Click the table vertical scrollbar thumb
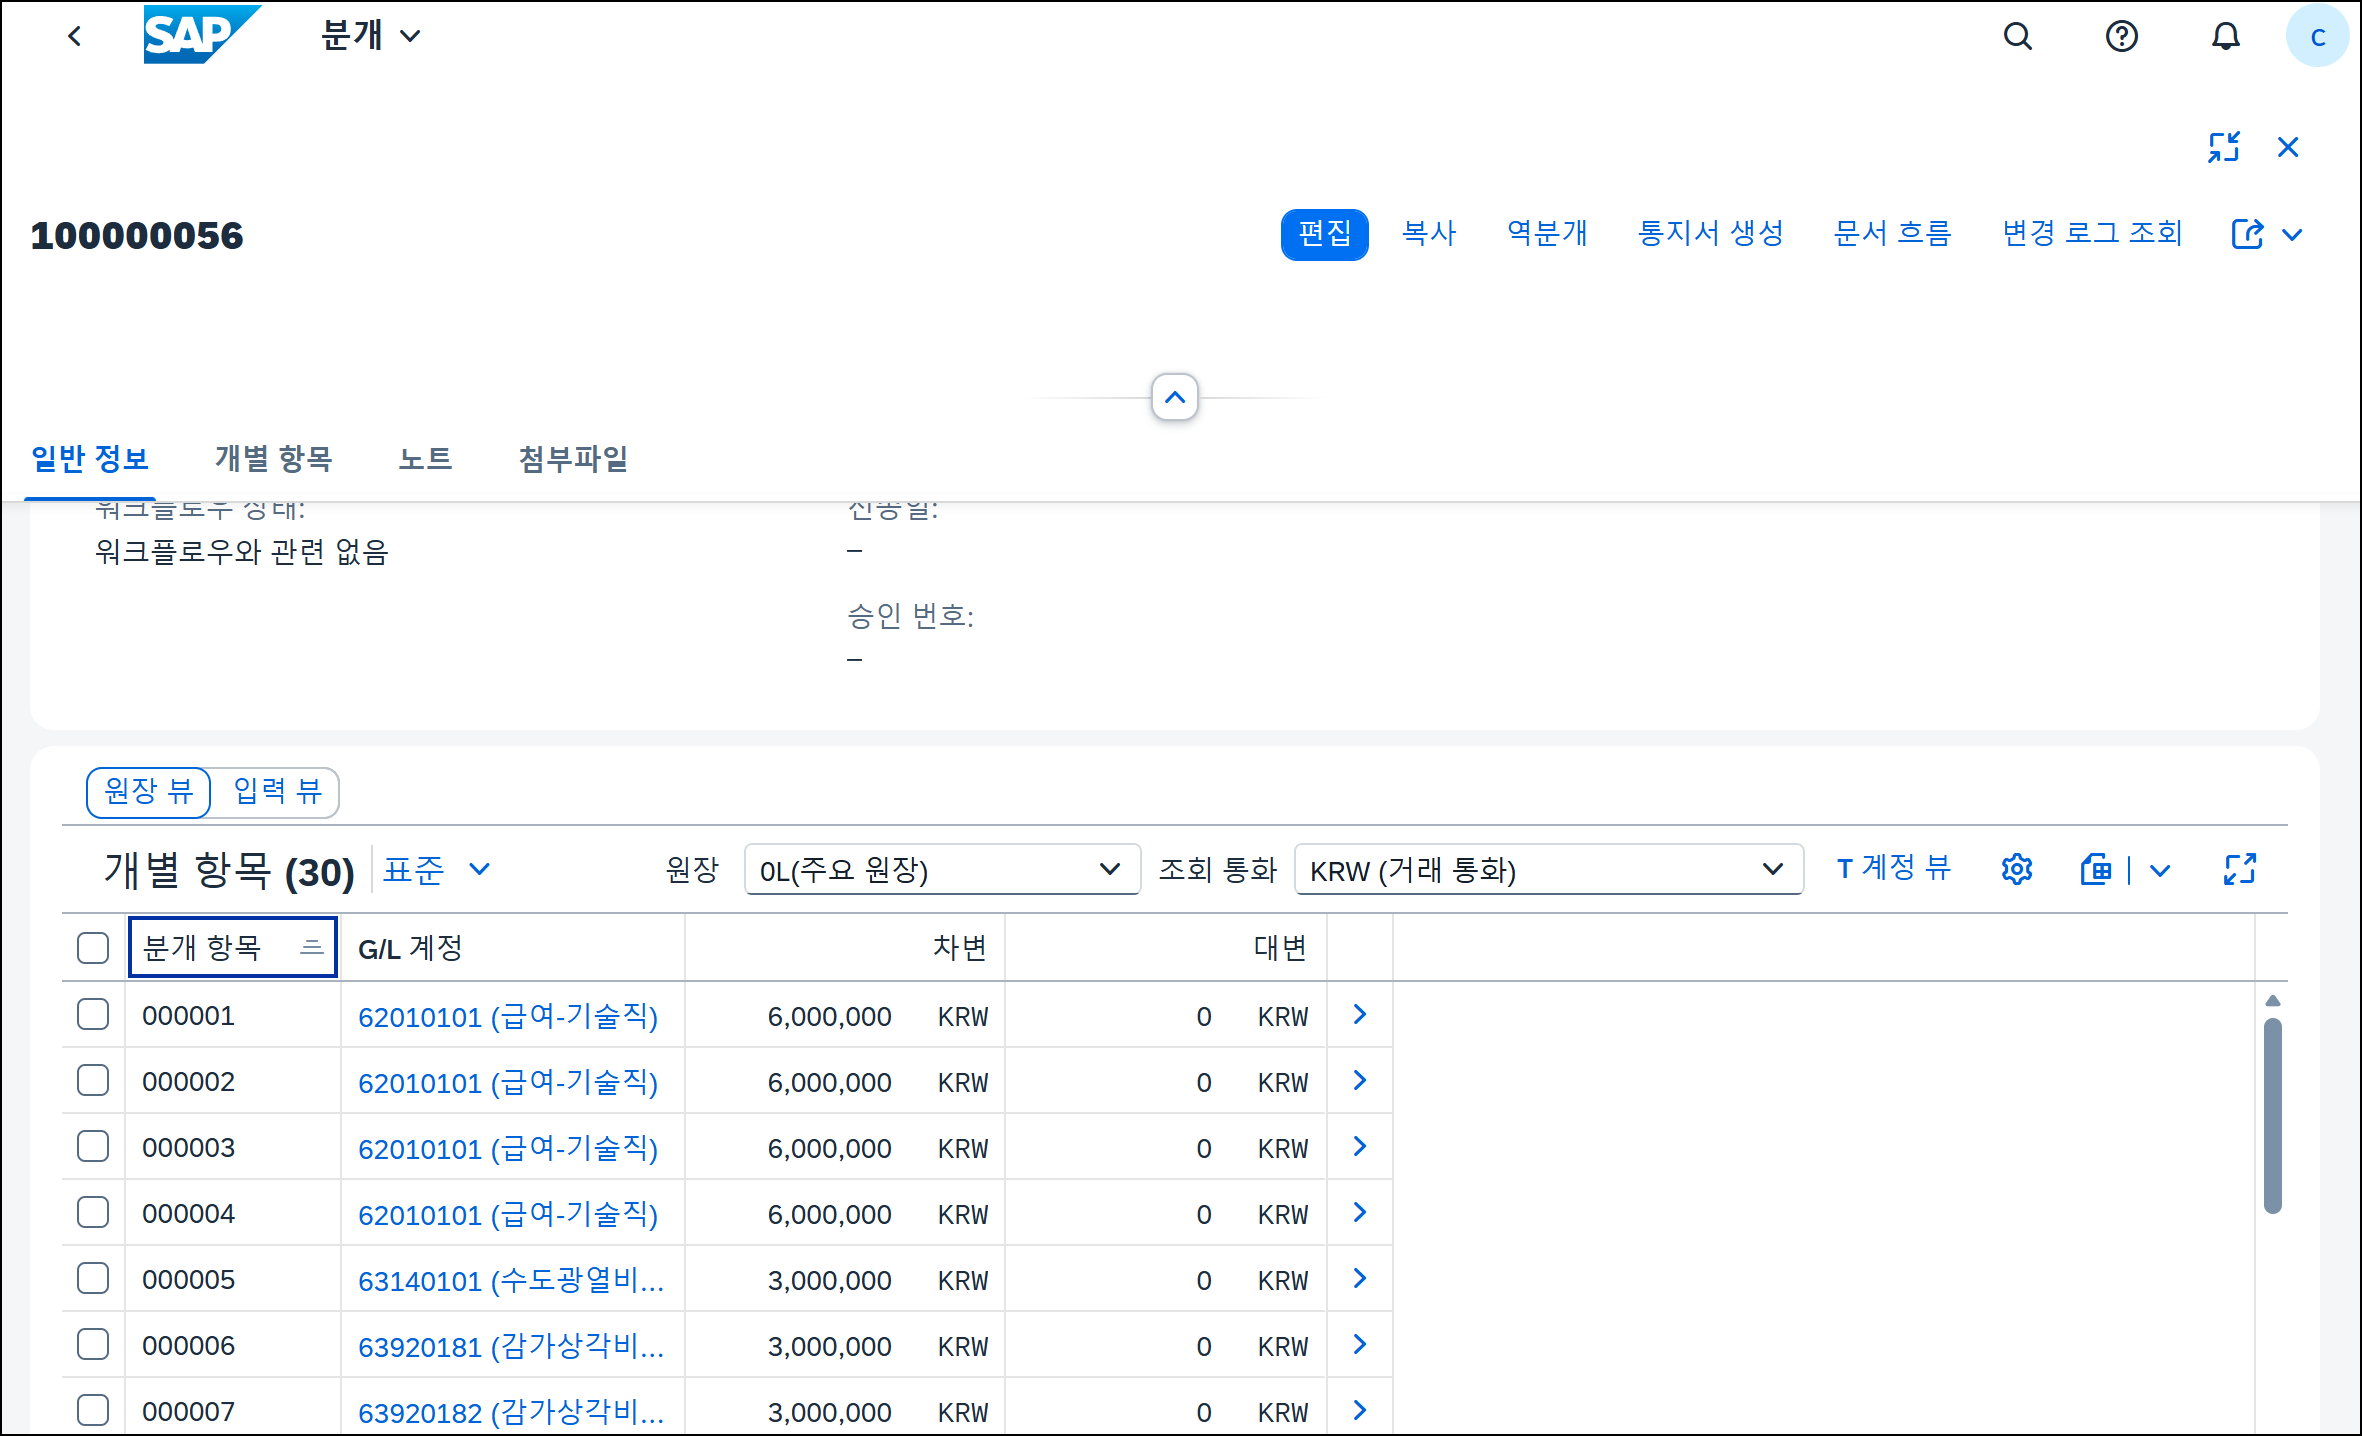Screen dimensions: 2362x1436 click(2272, 1115)
